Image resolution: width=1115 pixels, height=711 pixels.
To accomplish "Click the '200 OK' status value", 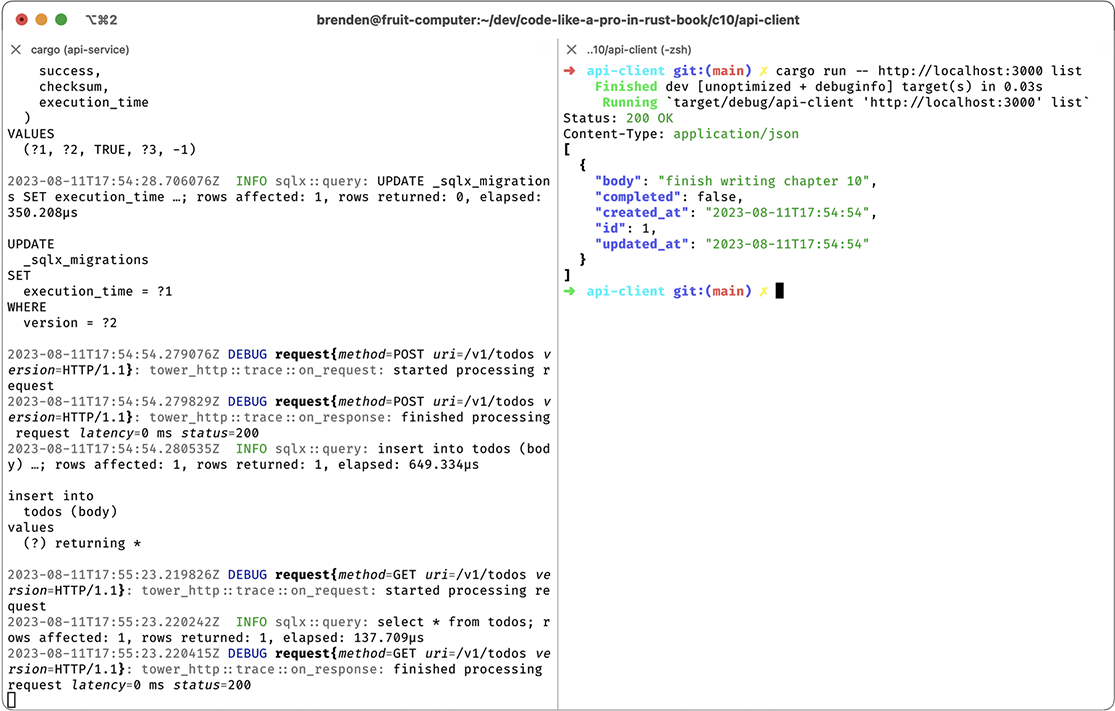I will click(x=649, y=118).
